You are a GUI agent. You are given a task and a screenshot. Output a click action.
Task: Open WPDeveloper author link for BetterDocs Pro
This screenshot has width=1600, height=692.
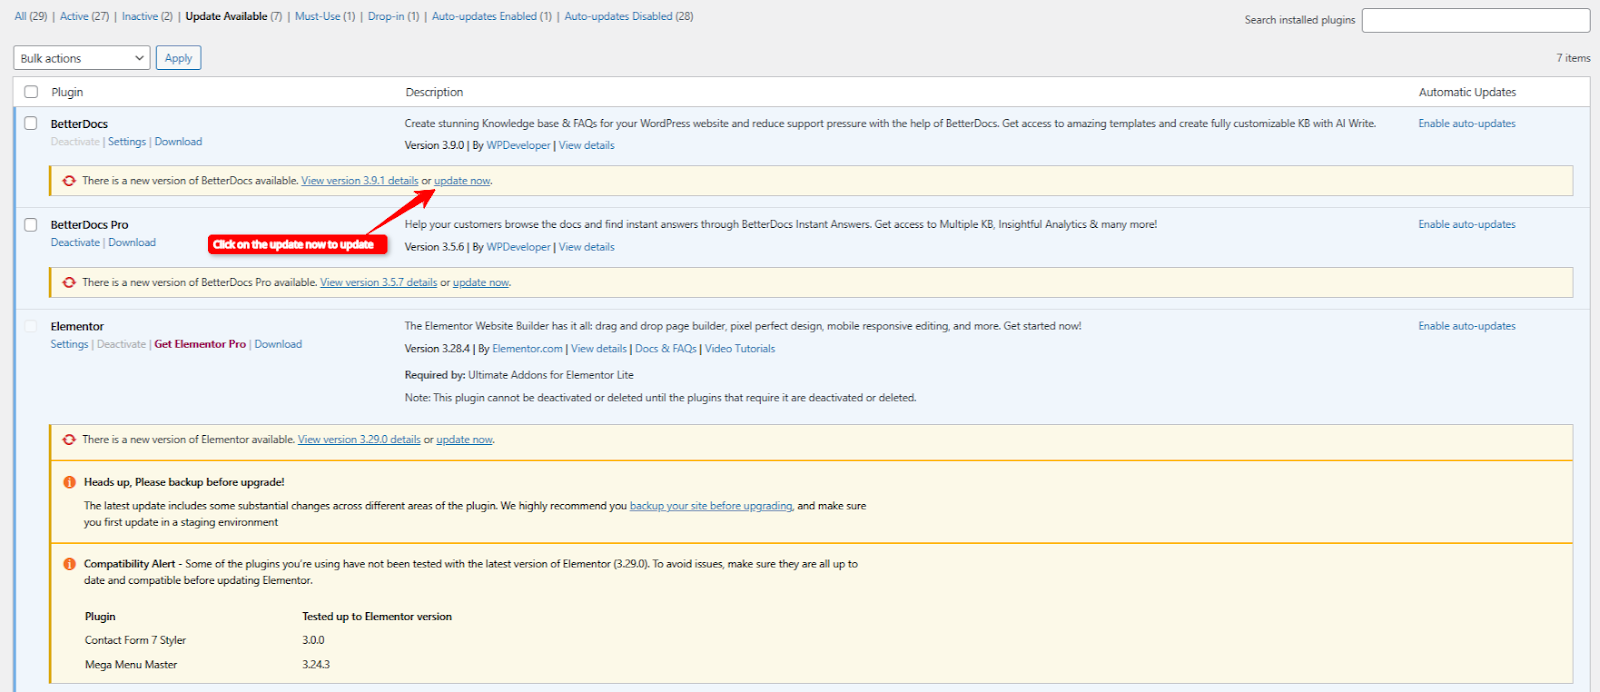pos(518,247)
